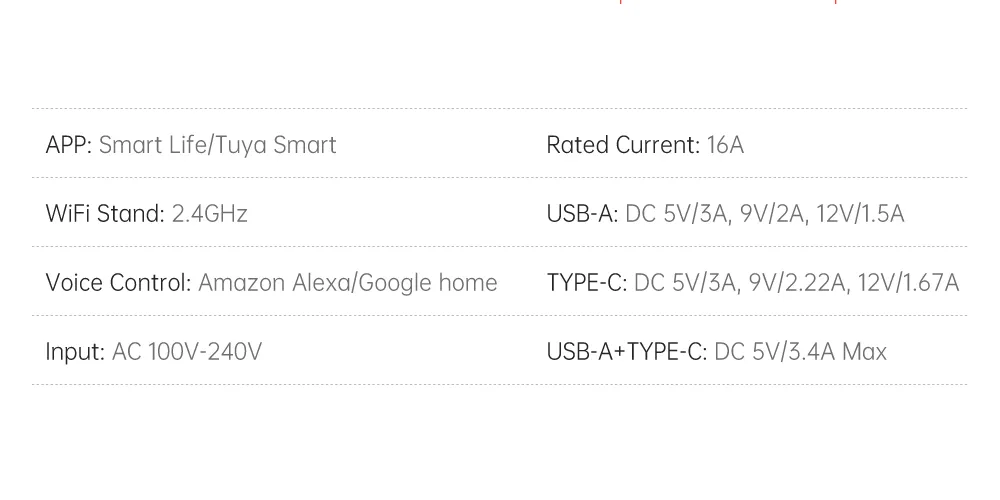Click the Voice Control label
Viewport: 1000px width, 500px height.
pyautogui.click(x=119, y=283)
